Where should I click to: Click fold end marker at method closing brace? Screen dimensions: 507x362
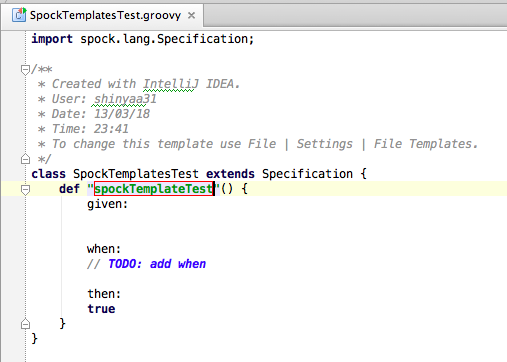tap(25, 324)
